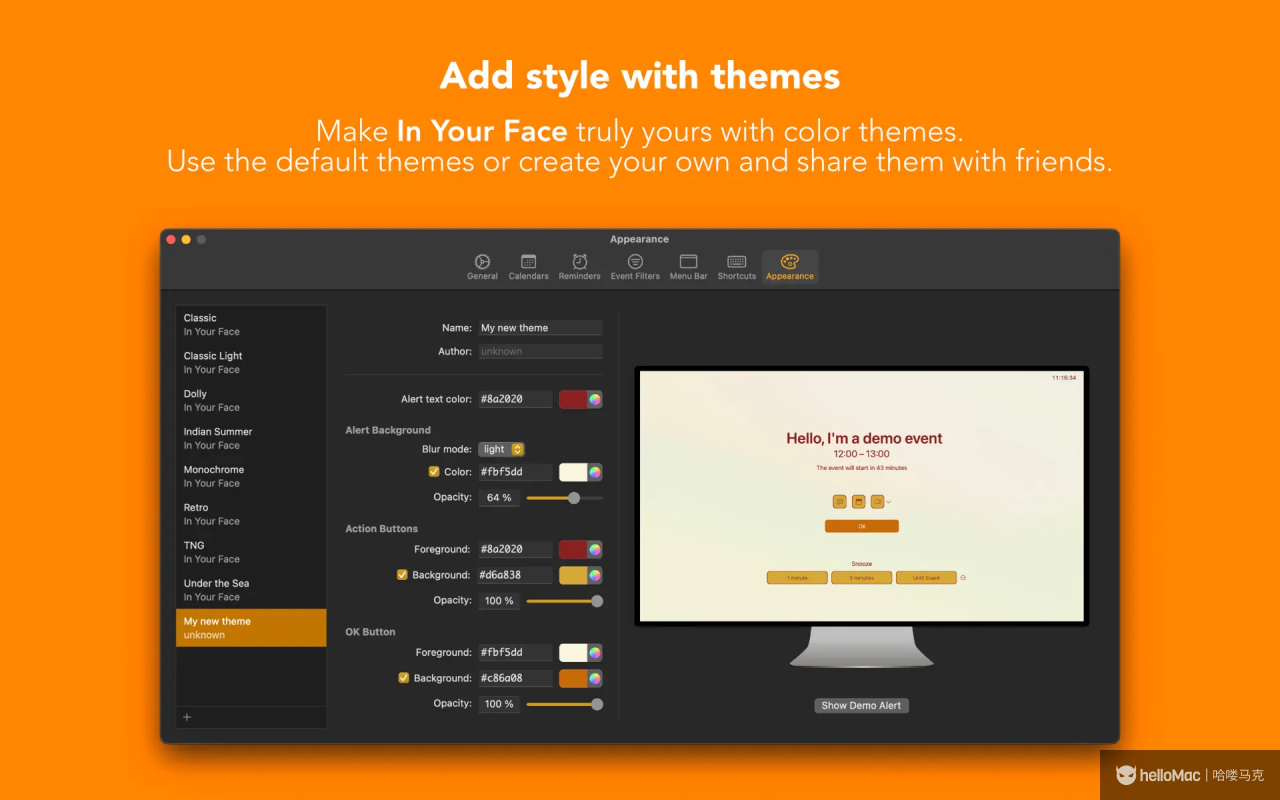
Task: Select the Appearance tab
Action: pyautogui.click(x=790, y=267)
